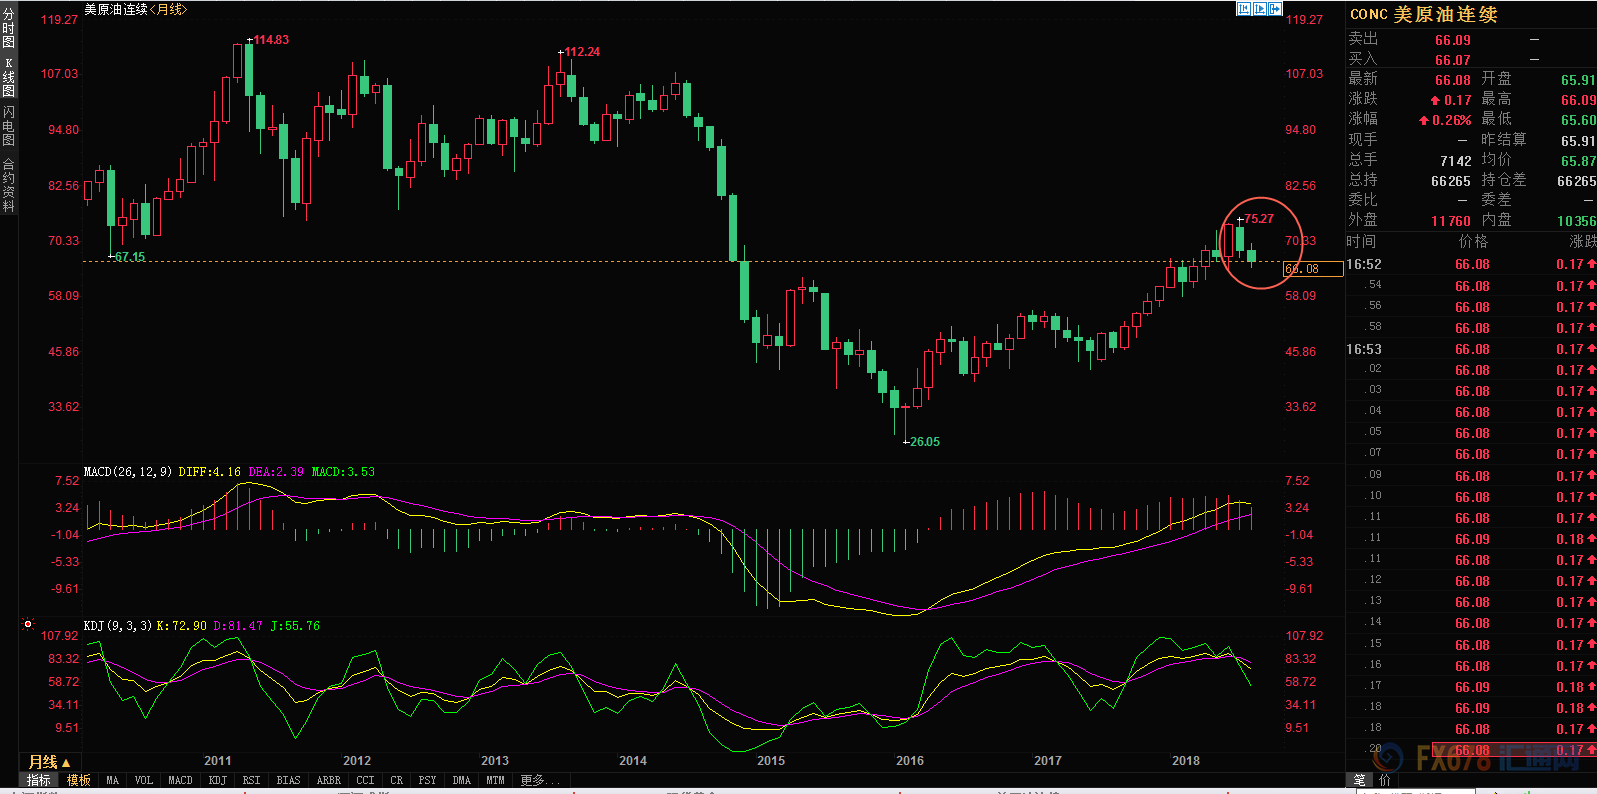The width and height of the screenshot is (1597, 794).
Task: Choose the DMA indicator
Action: point(461,780)
